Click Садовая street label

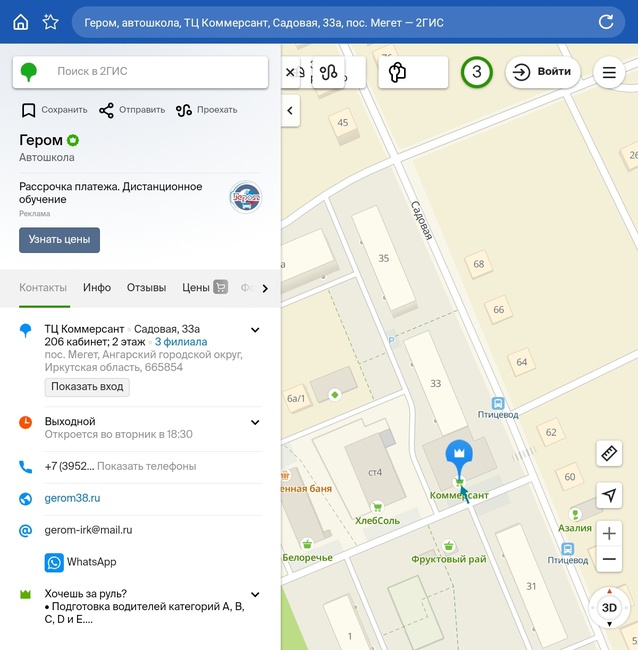(422, 220)
